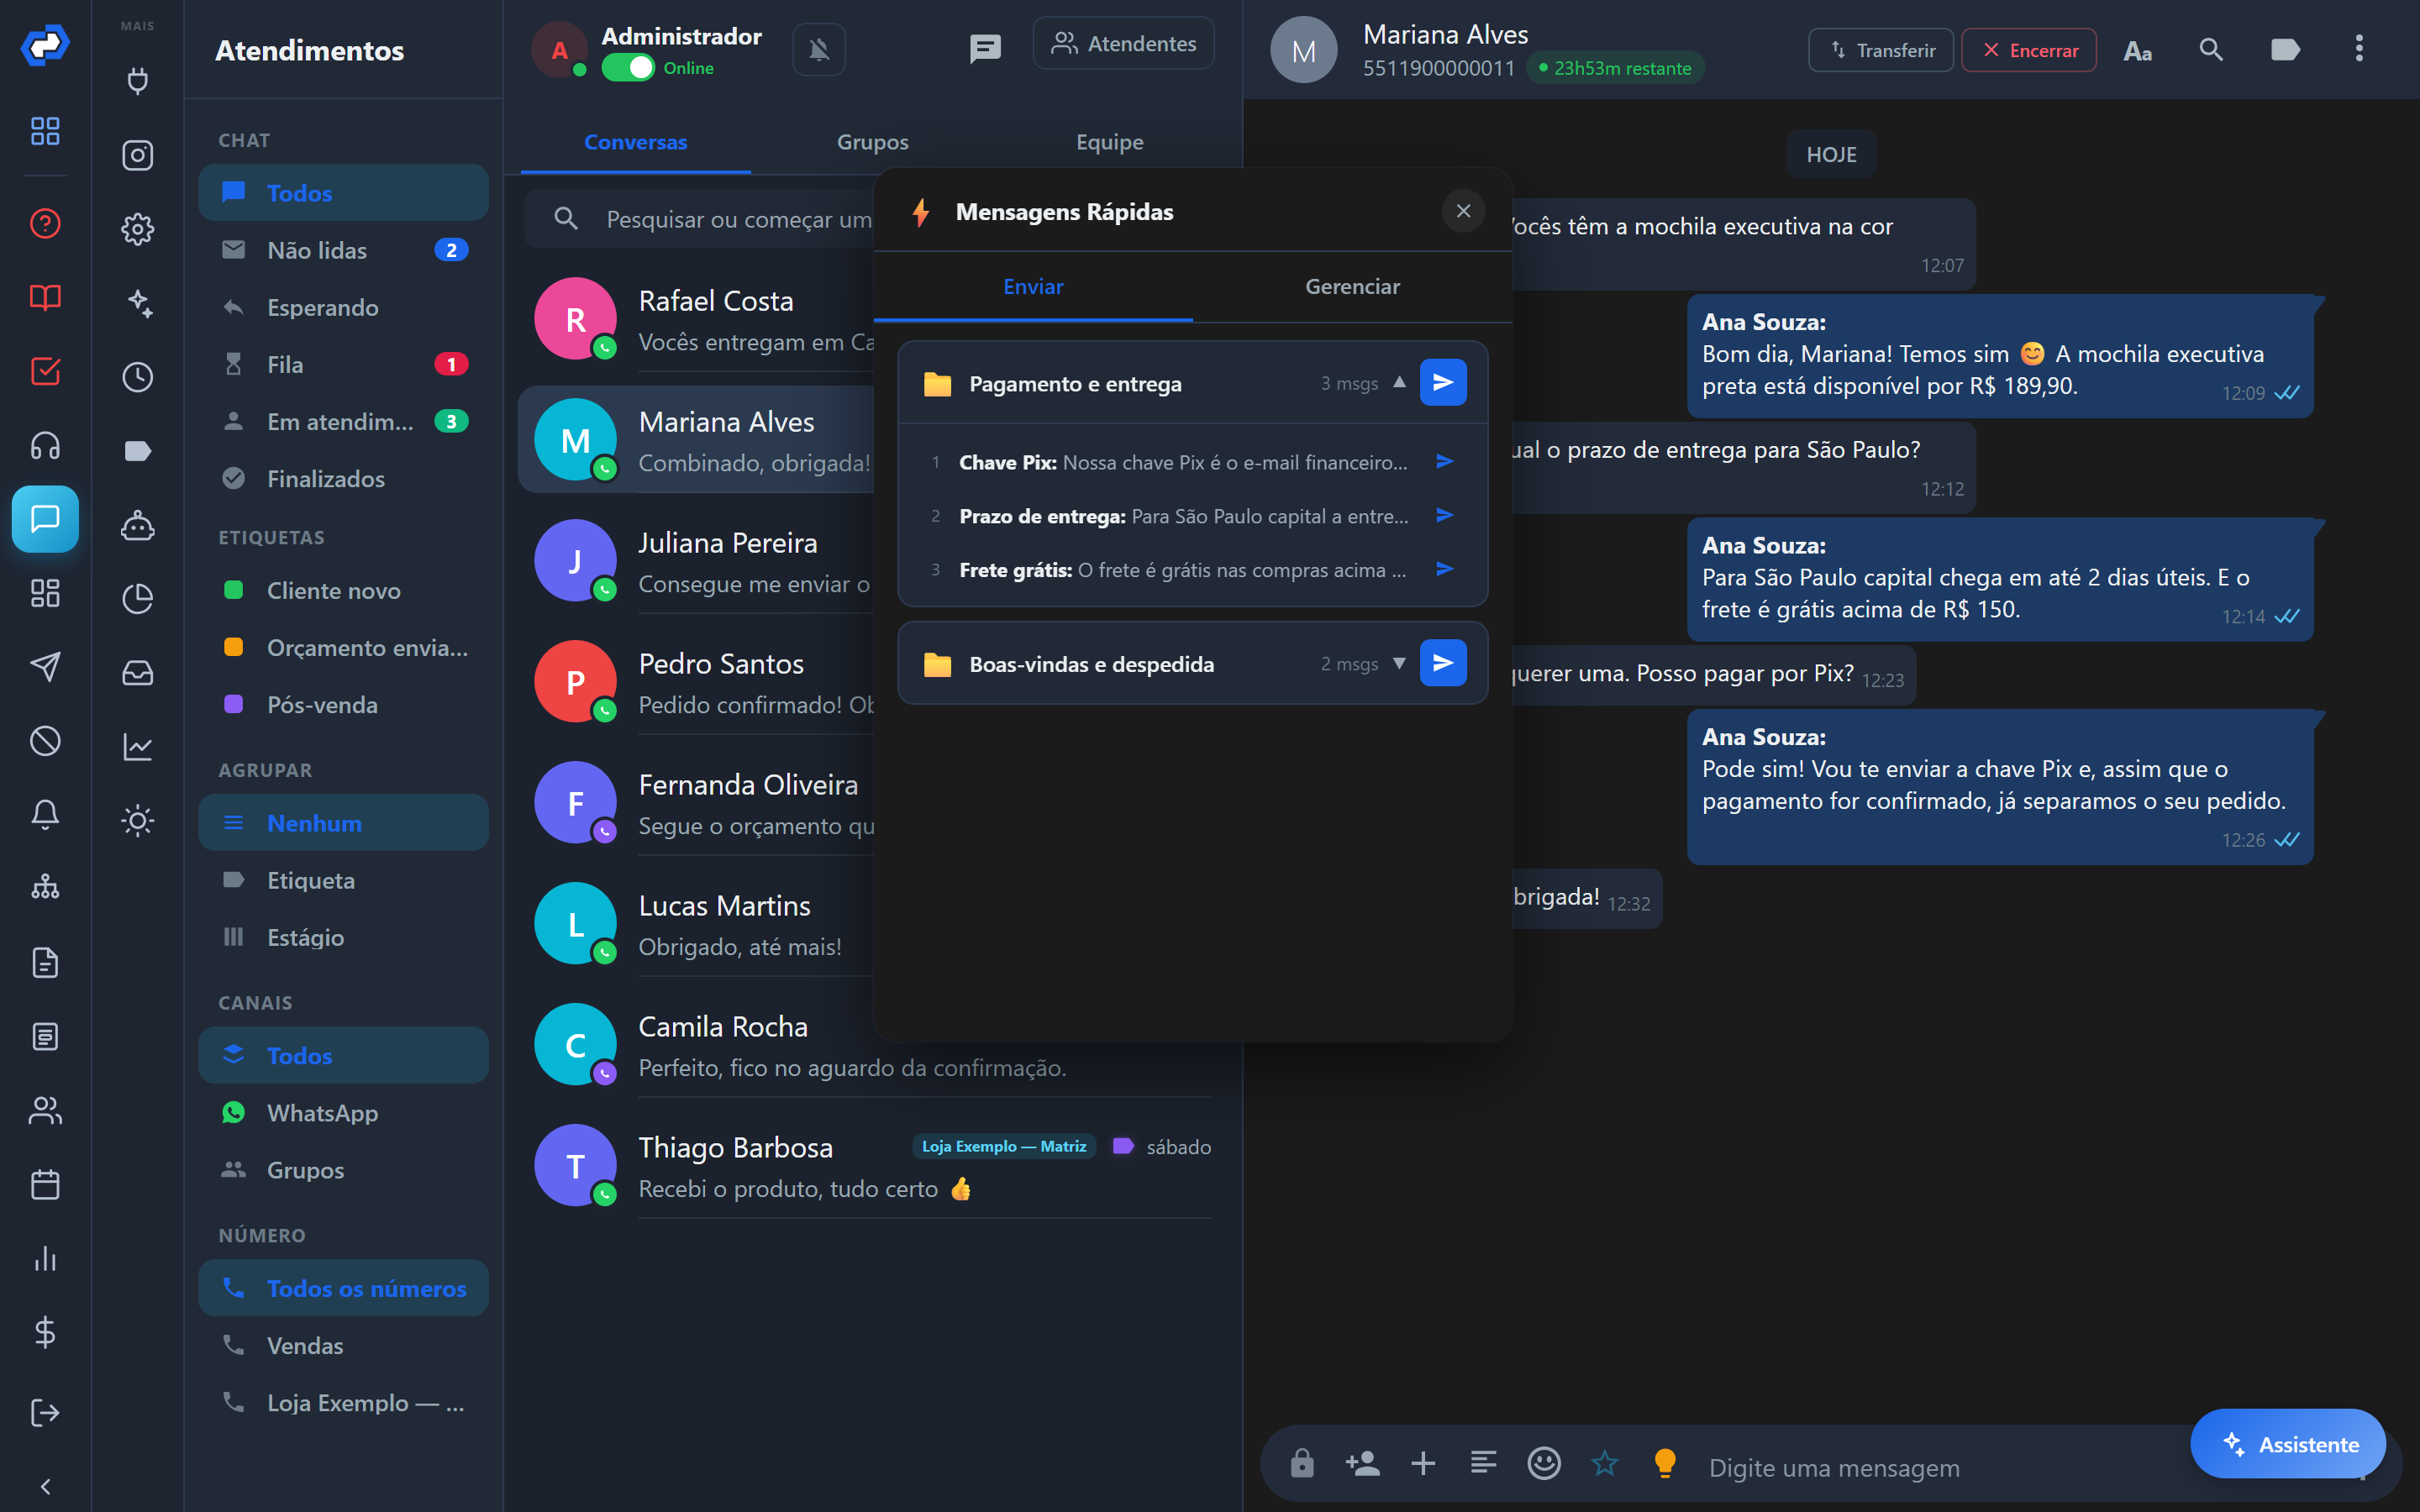Viewport: 2420px width, 1512px height.
Task: Click the Transferir button
Action: (x=1881, y=50)
